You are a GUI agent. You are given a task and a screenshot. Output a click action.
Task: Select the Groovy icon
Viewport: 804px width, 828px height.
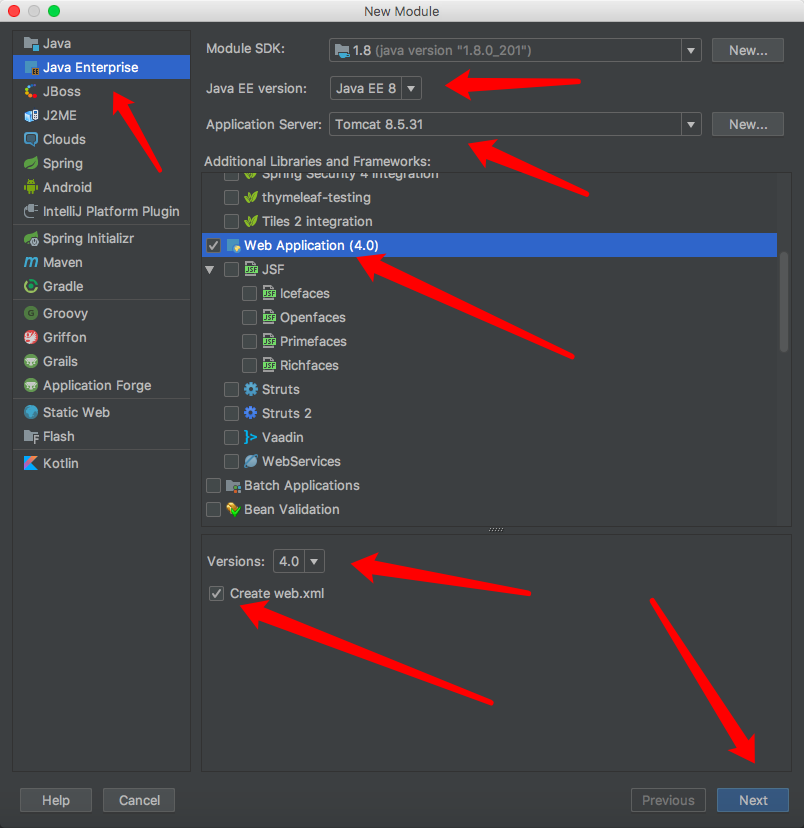(31, 313)
